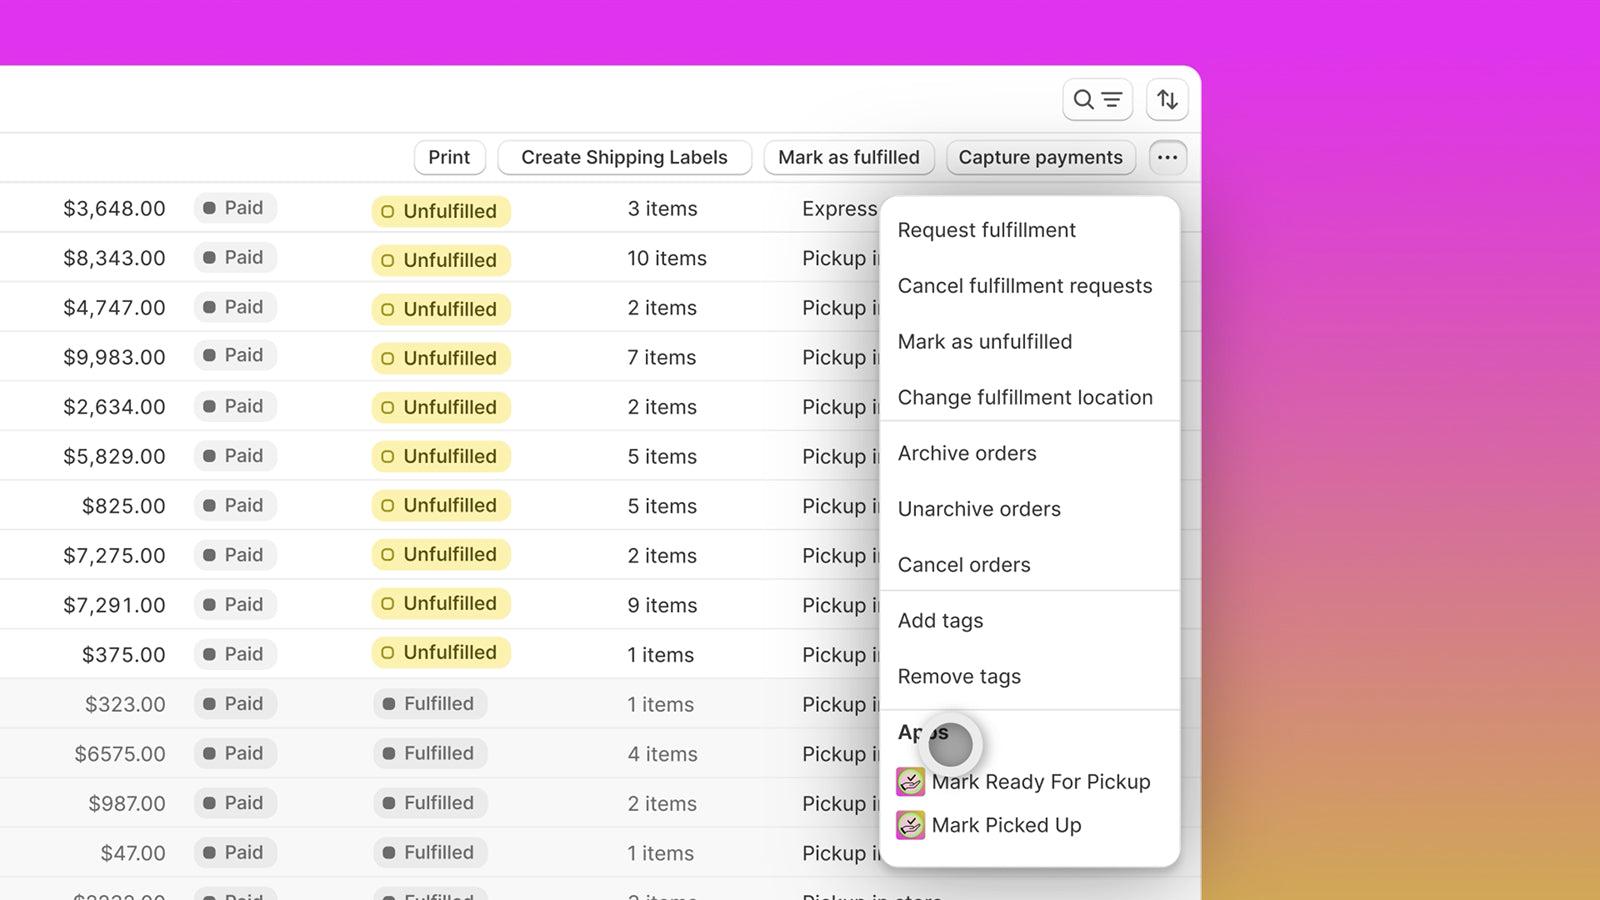Select Request fulfillment from menu
Viewport: 1600px width, 900px height.
[986, 230]
